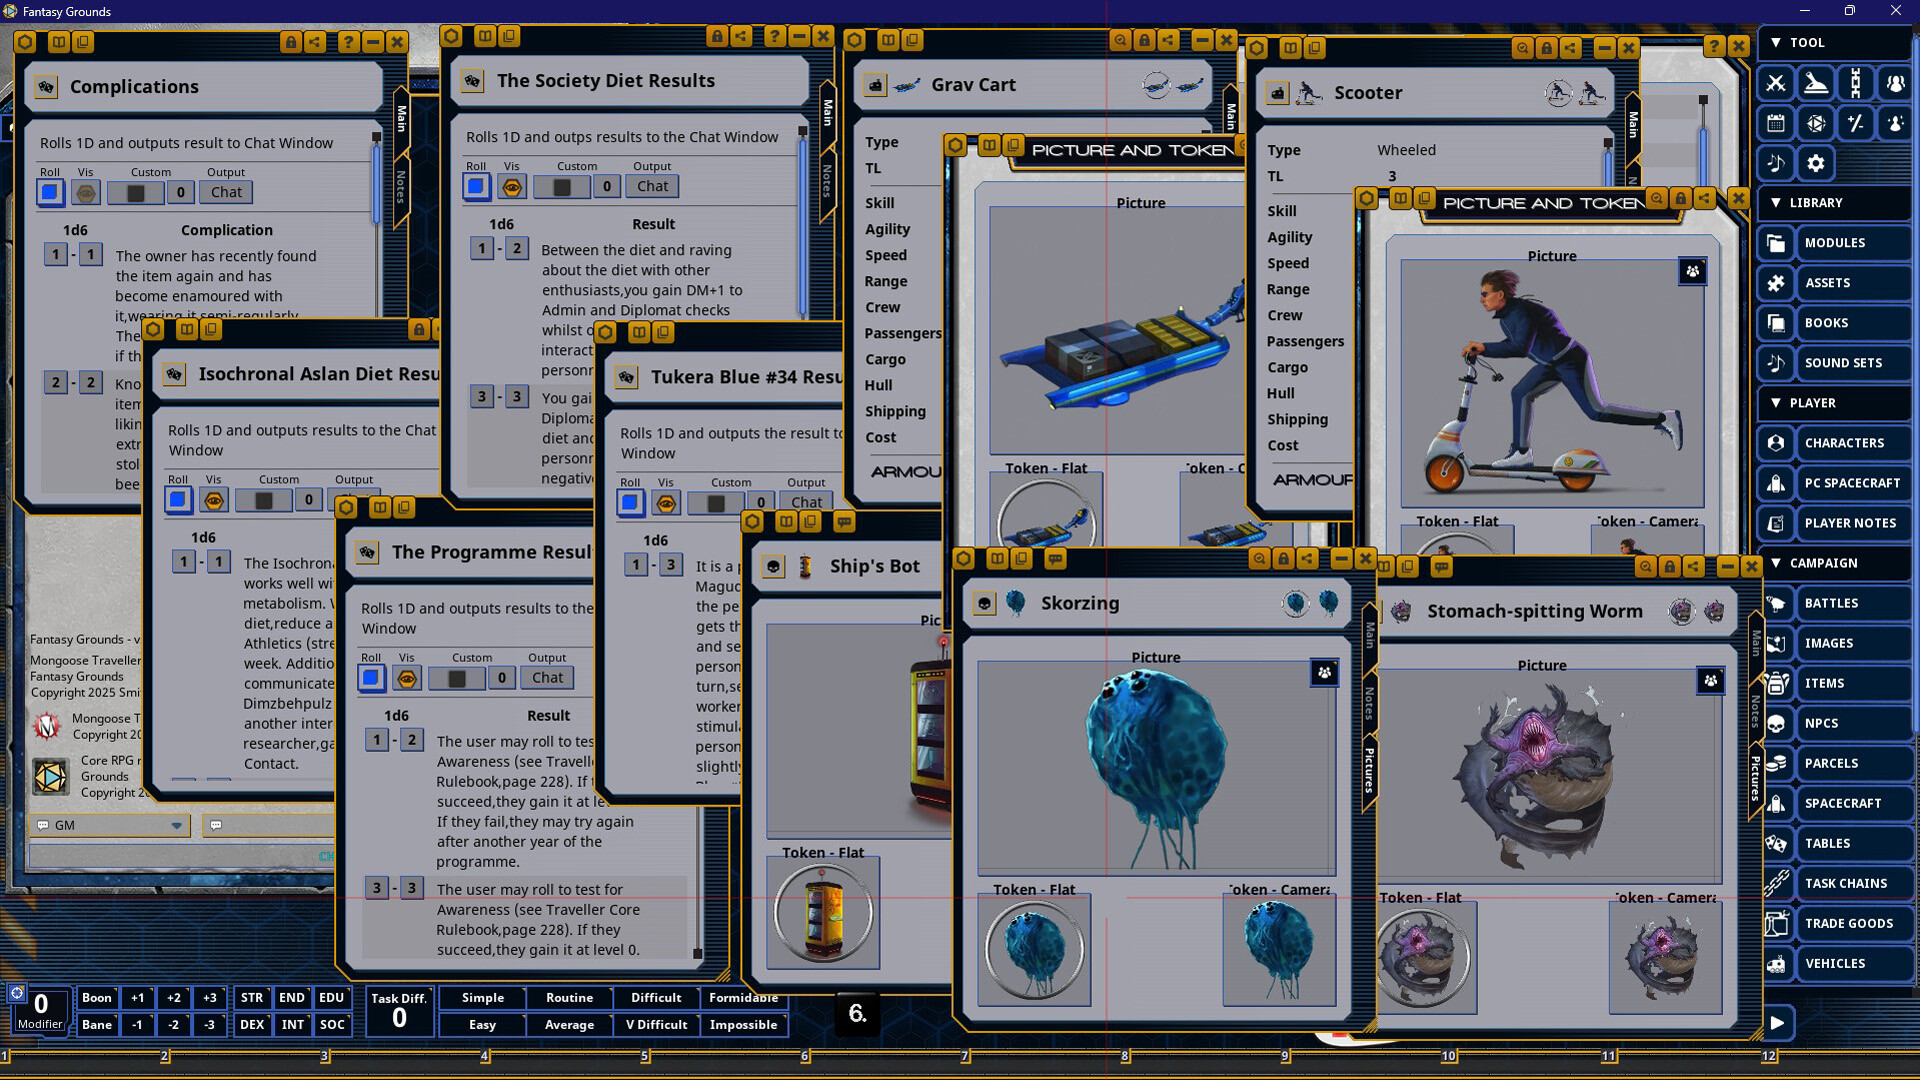Open the sound playlist music-note tool

click(1775, 163)
